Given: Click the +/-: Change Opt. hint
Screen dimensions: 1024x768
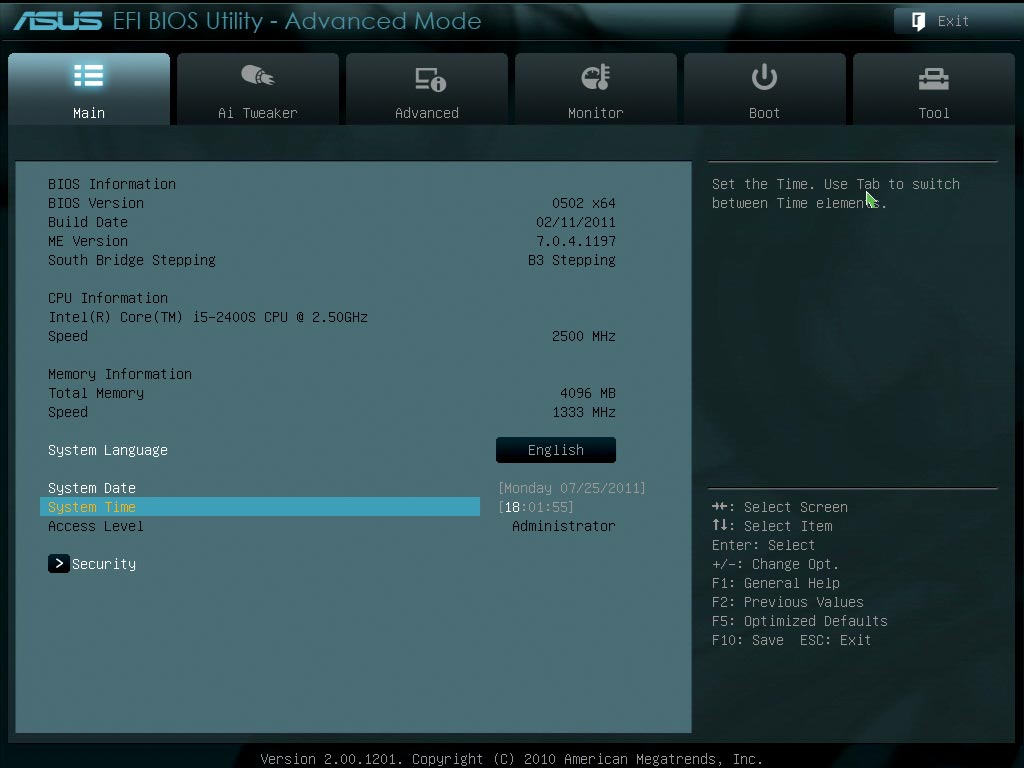Looking at the screenshot, I should pyautogui.click(x=775, y=564).
